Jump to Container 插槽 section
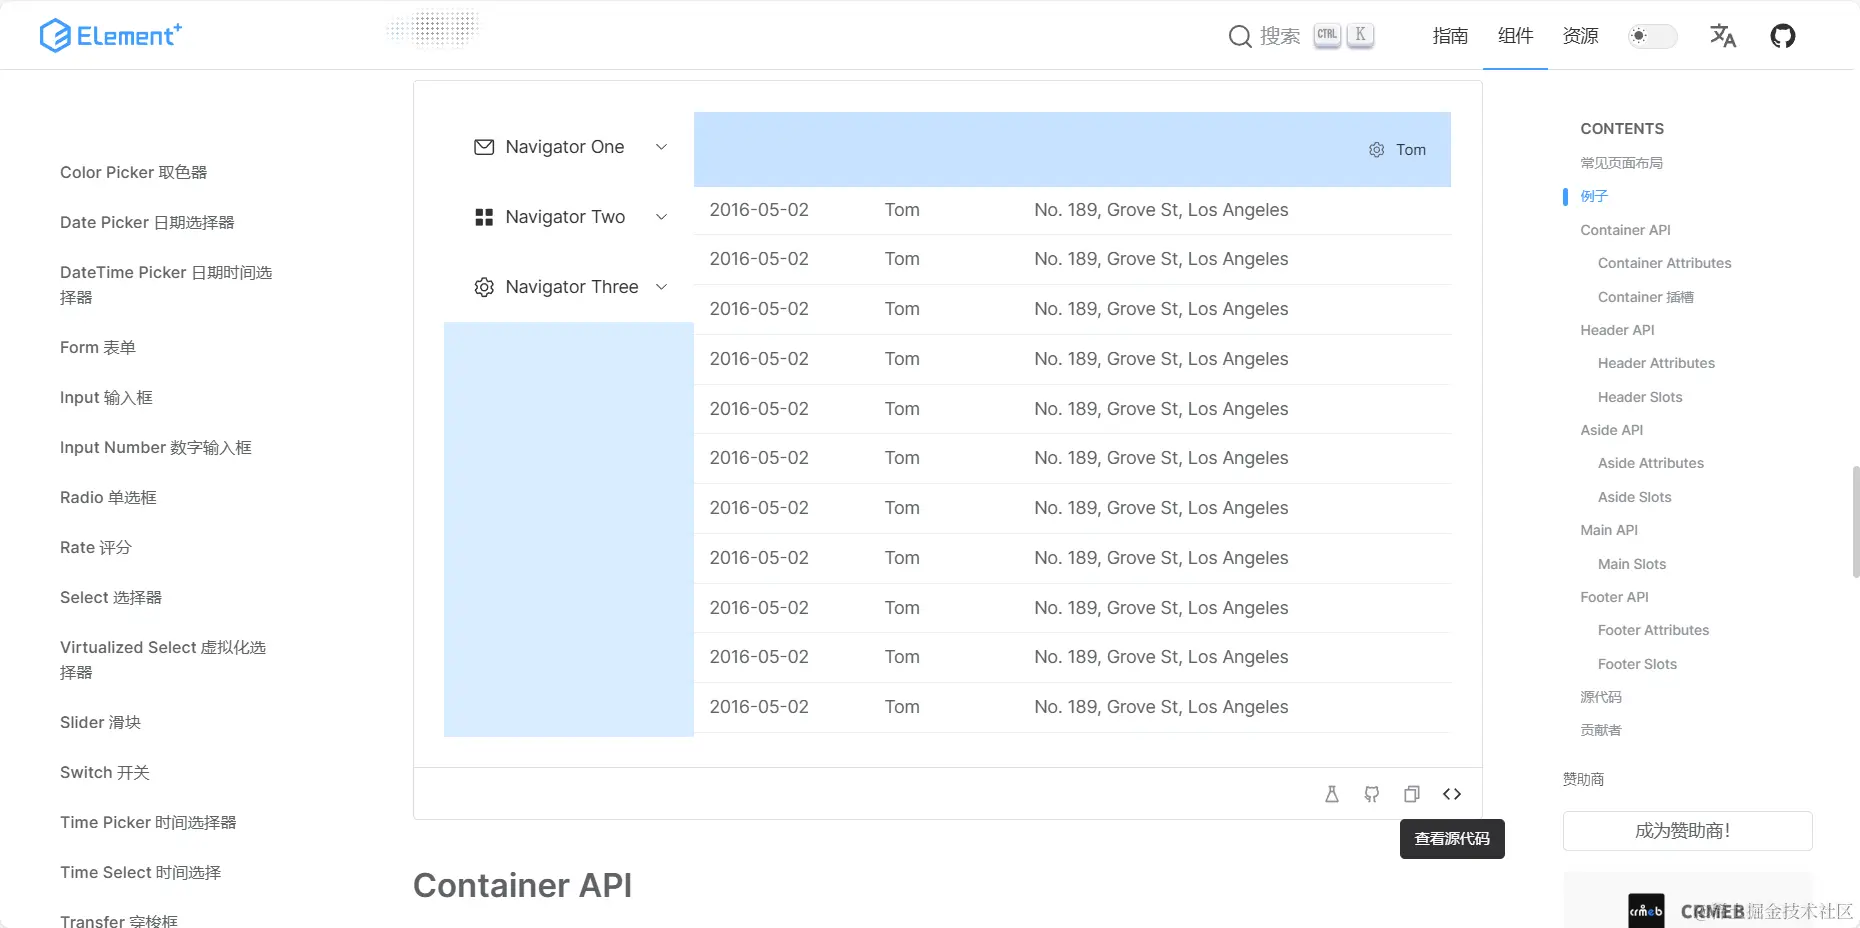The image size is (1860, 928). pos(1645,297)
